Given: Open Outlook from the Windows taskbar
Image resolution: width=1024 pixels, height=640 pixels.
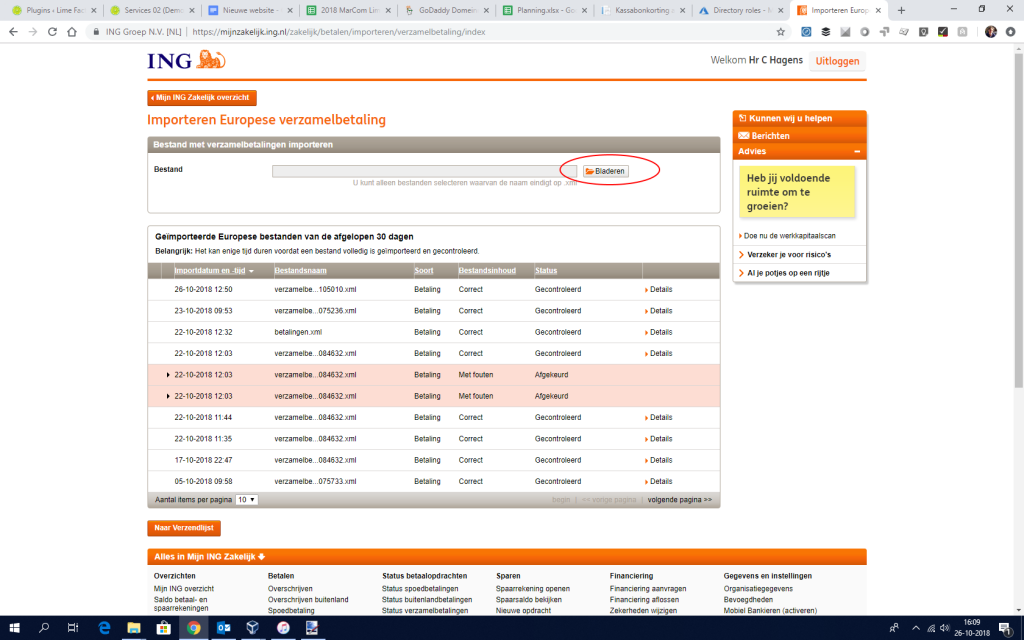Looking at the screenshot, I should coord(223,628).
